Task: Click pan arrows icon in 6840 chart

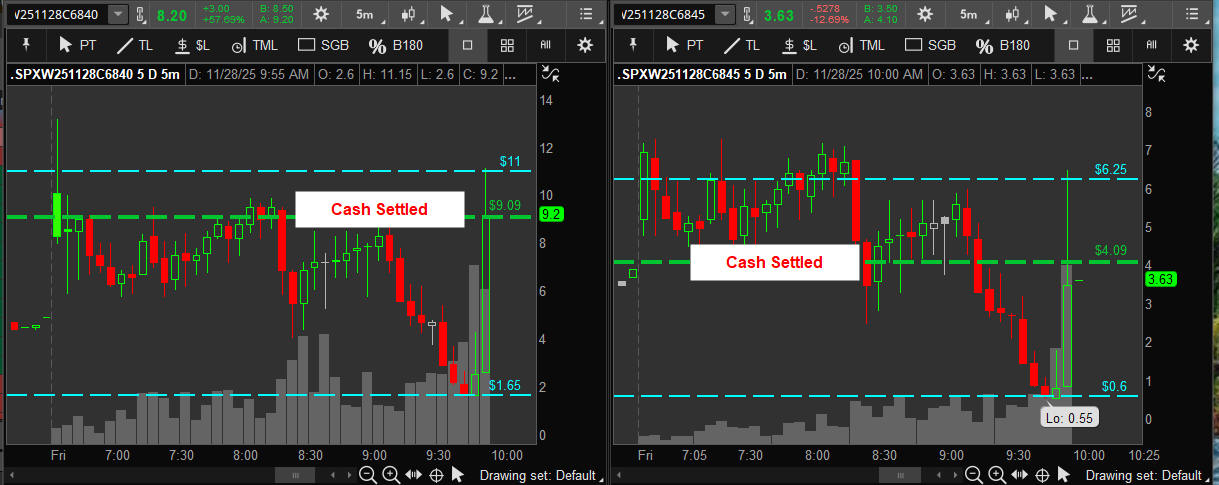Action: click(x=413, y=475)
